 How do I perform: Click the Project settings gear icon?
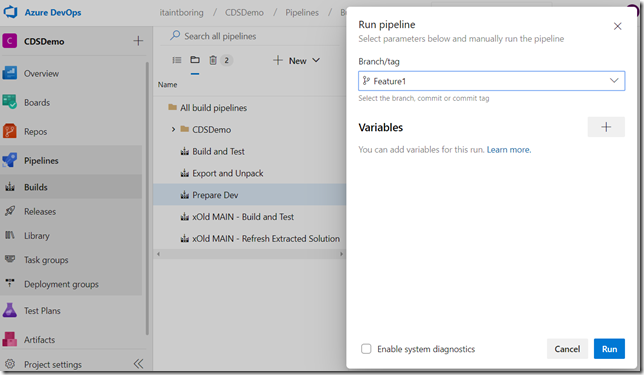10,364
